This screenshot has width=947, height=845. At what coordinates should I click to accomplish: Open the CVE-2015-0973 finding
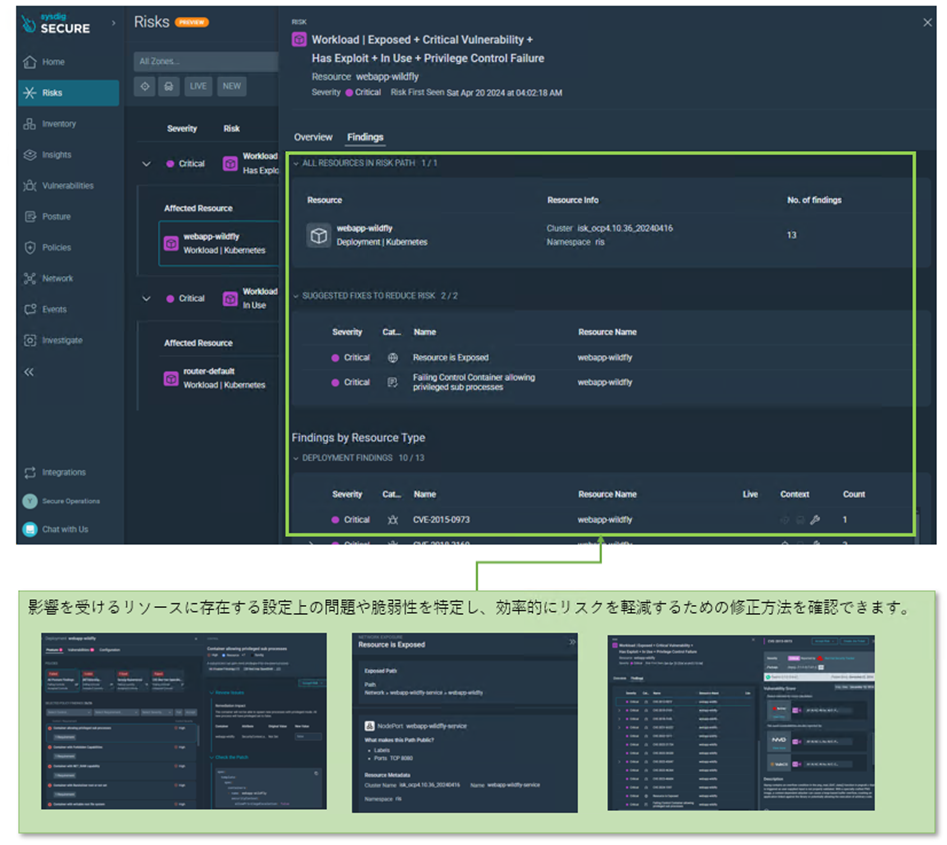pyautogui.click(x=441, y=520)
